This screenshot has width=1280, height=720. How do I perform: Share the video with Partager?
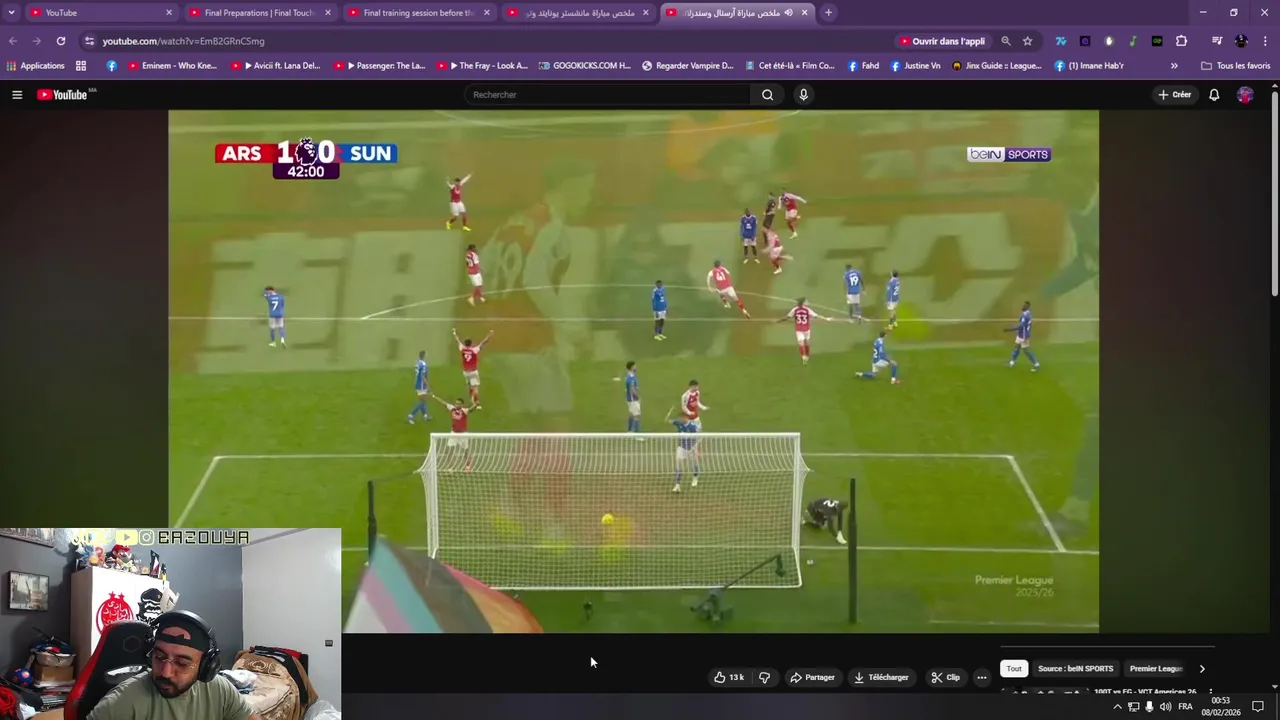pos(812,677)
